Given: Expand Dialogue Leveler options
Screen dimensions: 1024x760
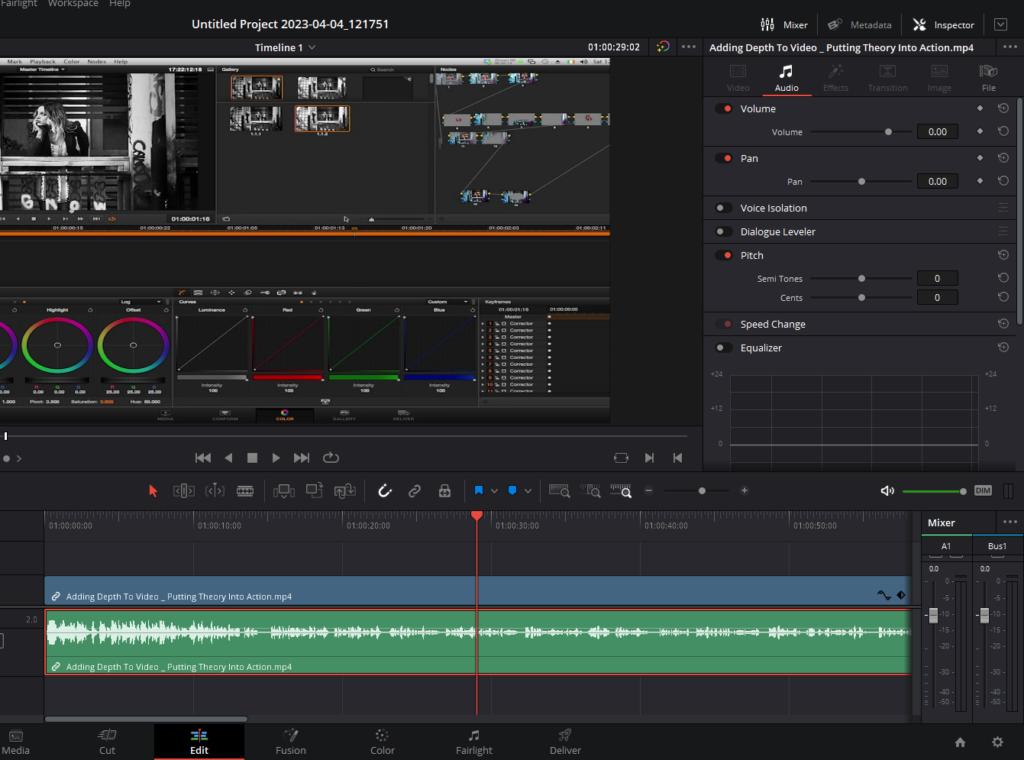Looking at the screenshot, I should point(1003,232).
